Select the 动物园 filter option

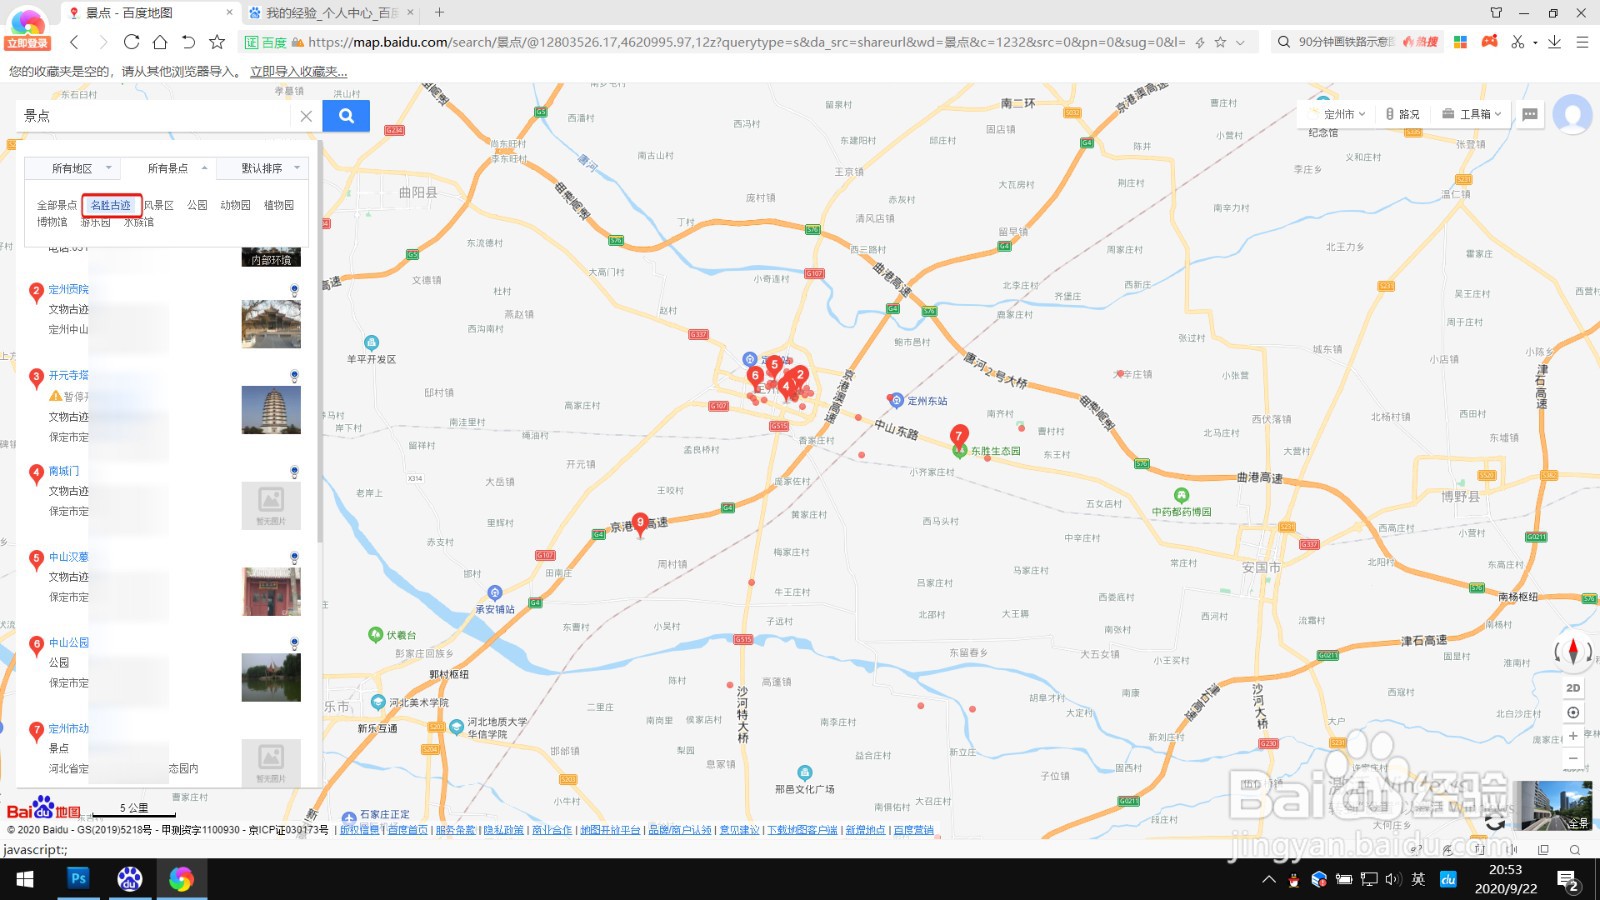235,205
